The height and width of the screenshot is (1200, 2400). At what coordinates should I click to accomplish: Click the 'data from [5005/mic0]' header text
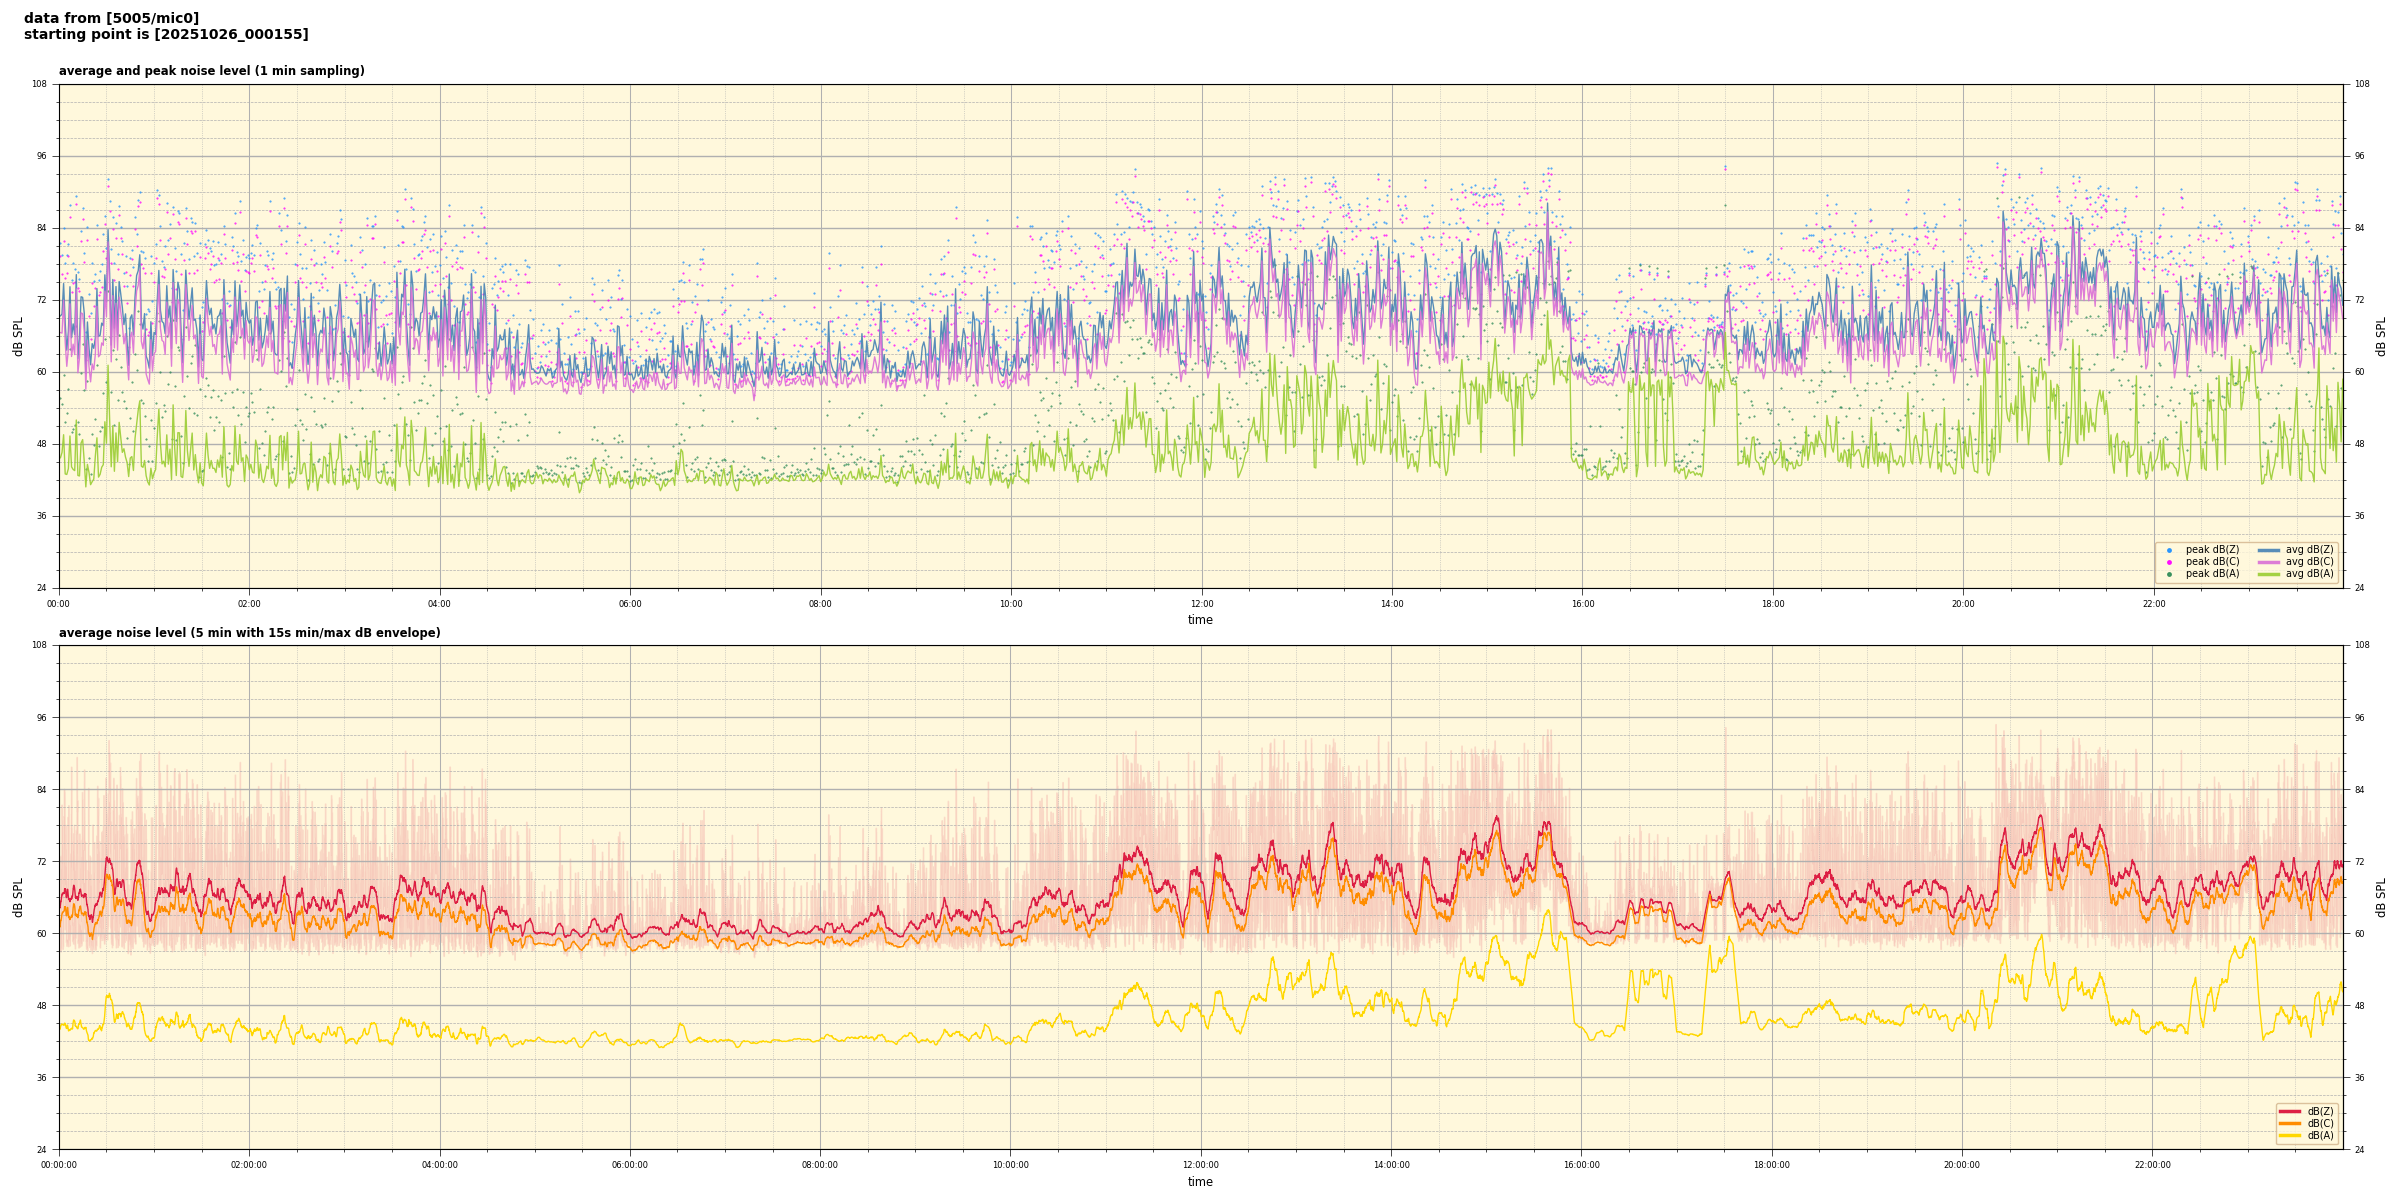pos(111,18)
